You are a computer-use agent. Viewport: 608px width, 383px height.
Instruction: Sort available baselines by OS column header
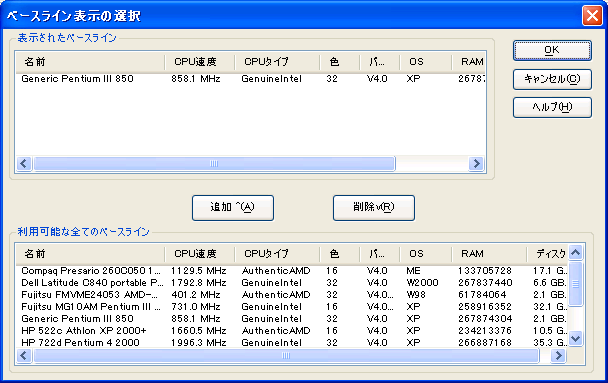point(425,254)
